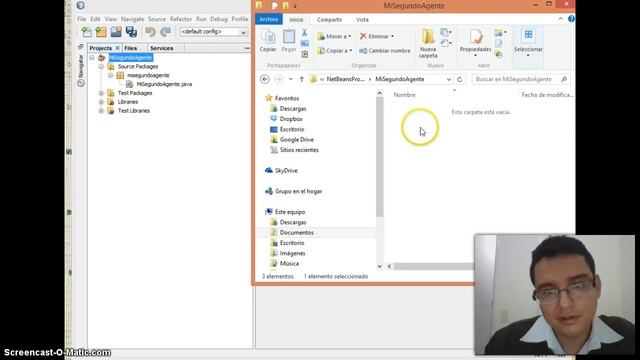Collapse the MiSegundoAgente project node
640x360 pixels.
pos(92,58)
